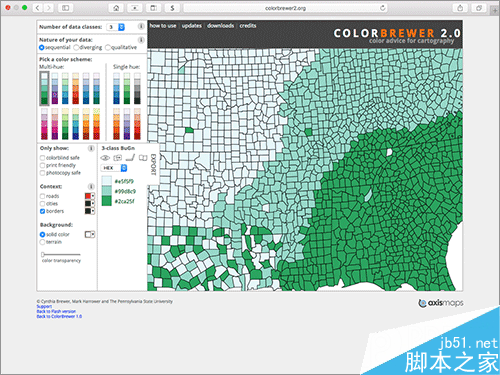The image size is (500, 375).
Task: Select the diverging data radio button
Action: tap(76, 47)
